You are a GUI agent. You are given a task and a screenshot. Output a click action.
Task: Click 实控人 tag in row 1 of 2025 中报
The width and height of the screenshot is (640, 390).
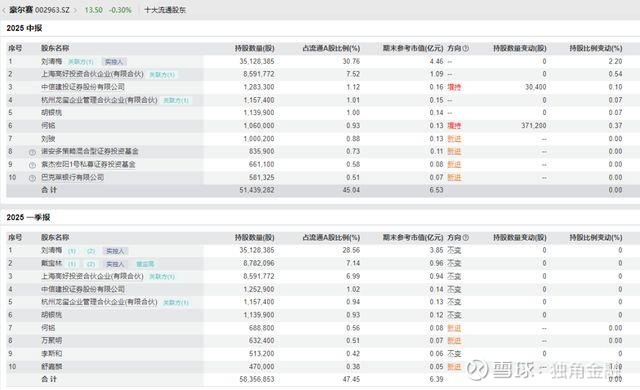pos(114,62)
